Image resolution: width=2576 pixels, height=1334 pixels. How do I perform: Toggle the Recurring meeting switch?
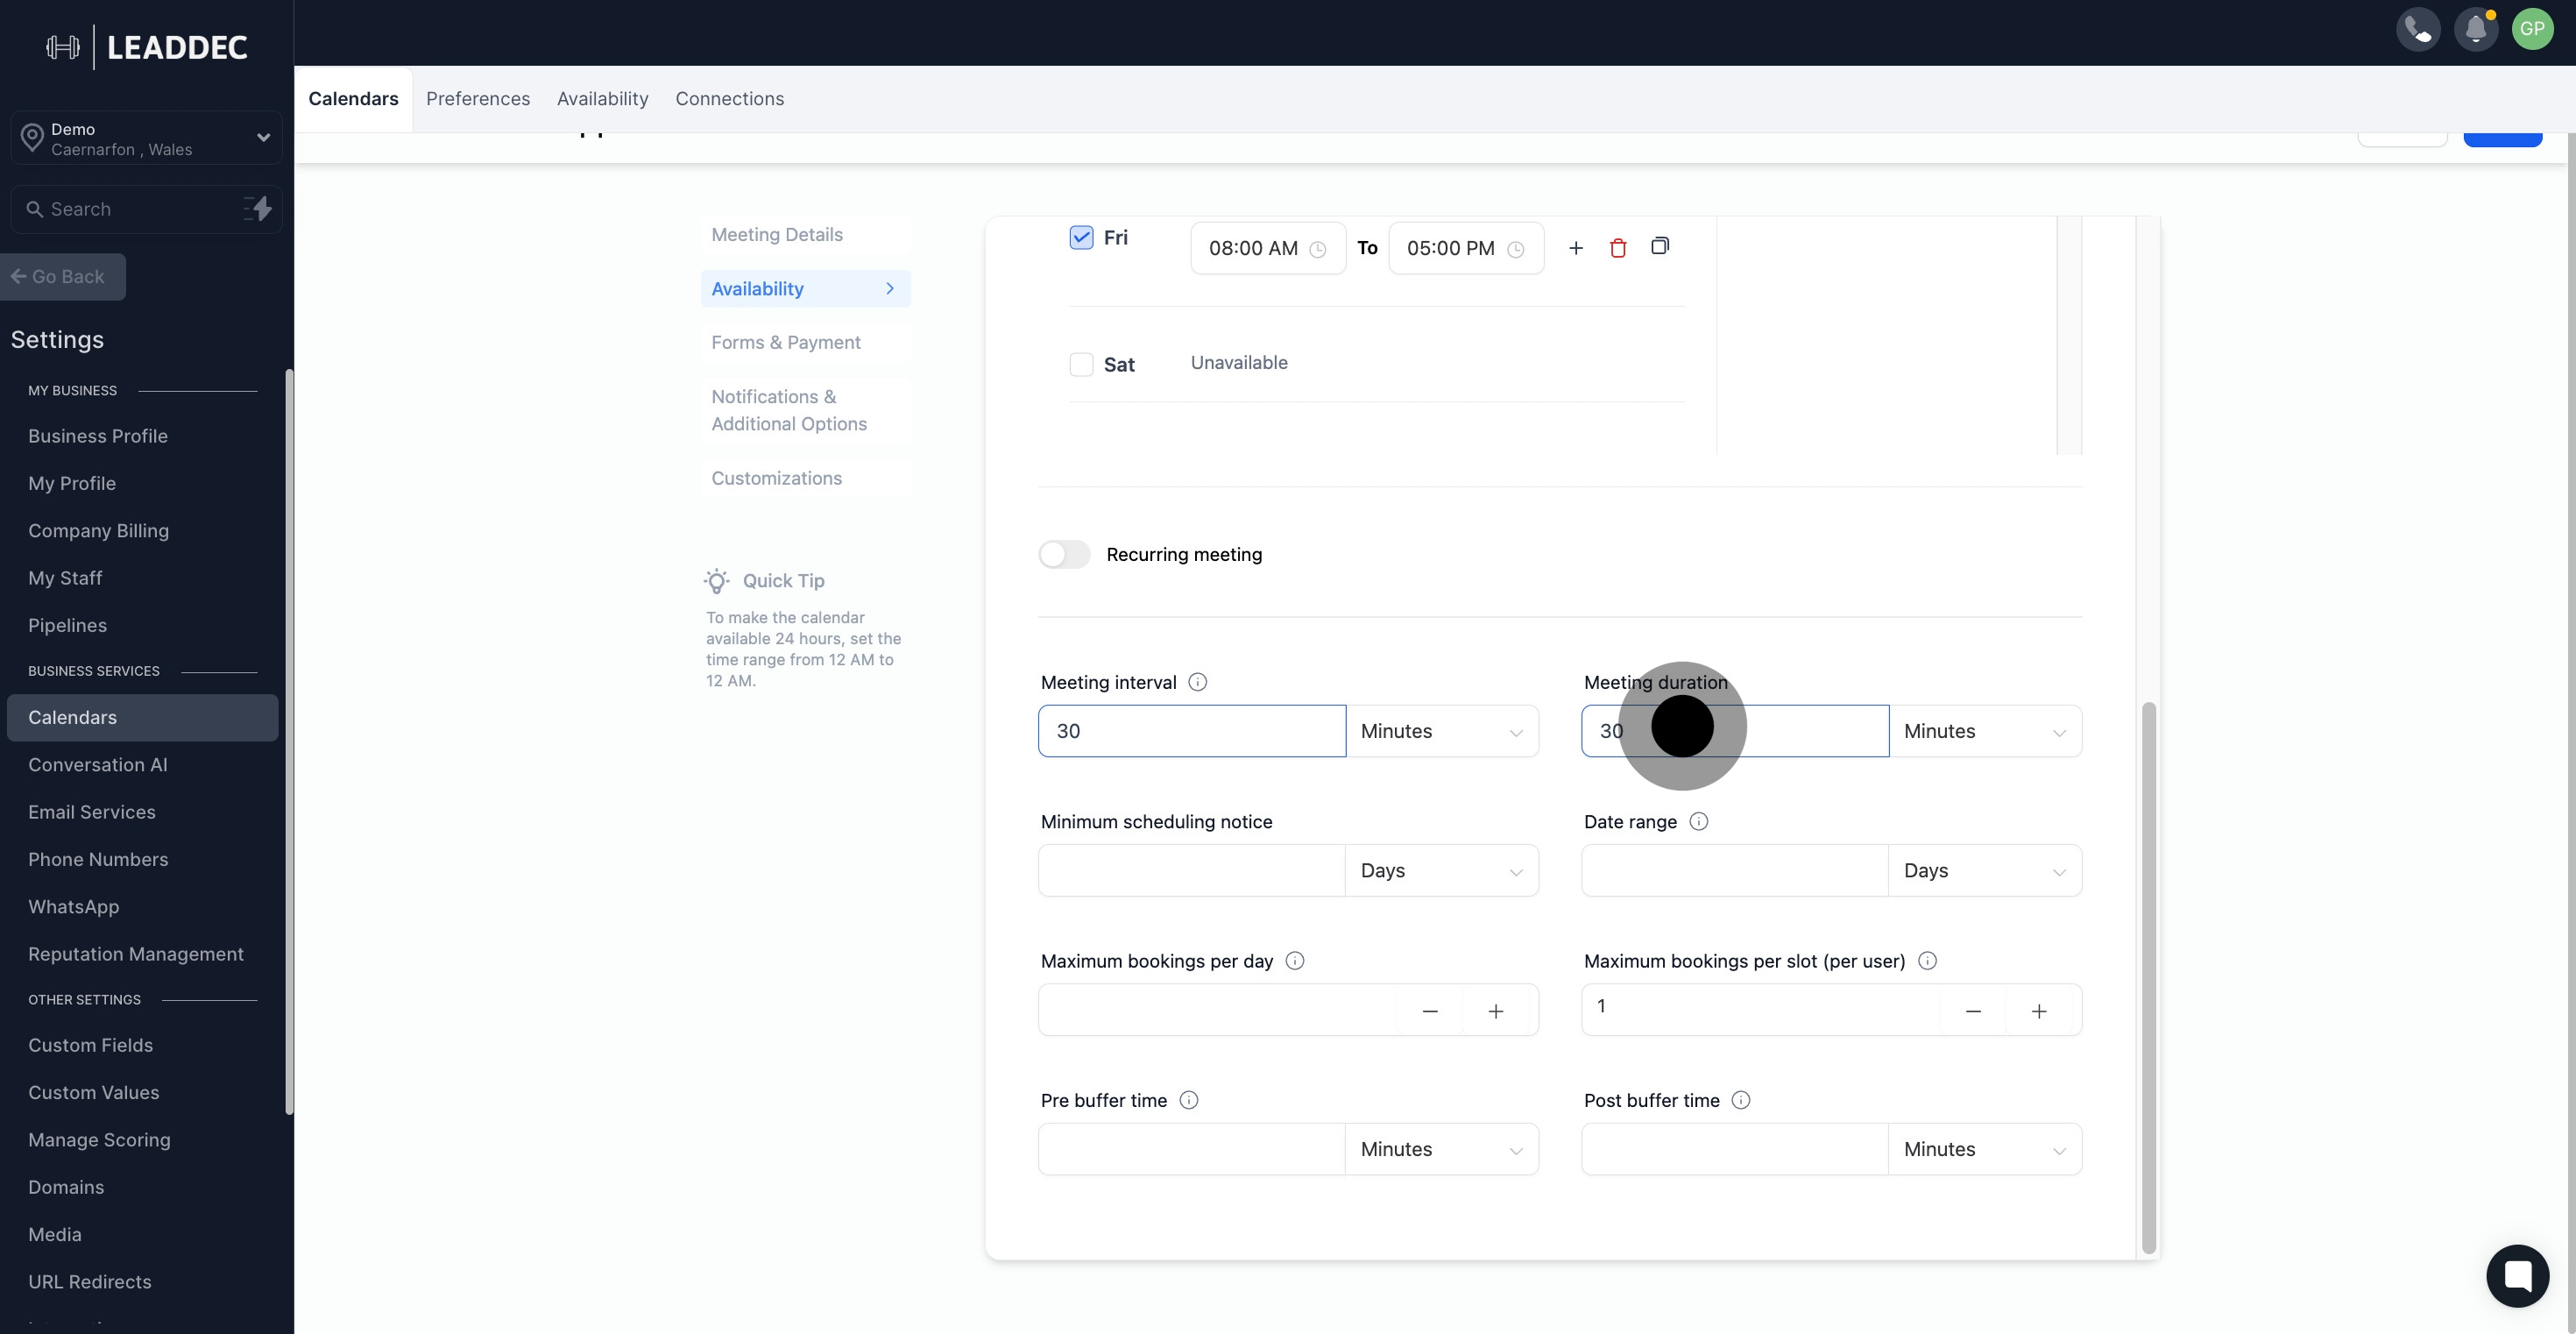pos(1064,554)
